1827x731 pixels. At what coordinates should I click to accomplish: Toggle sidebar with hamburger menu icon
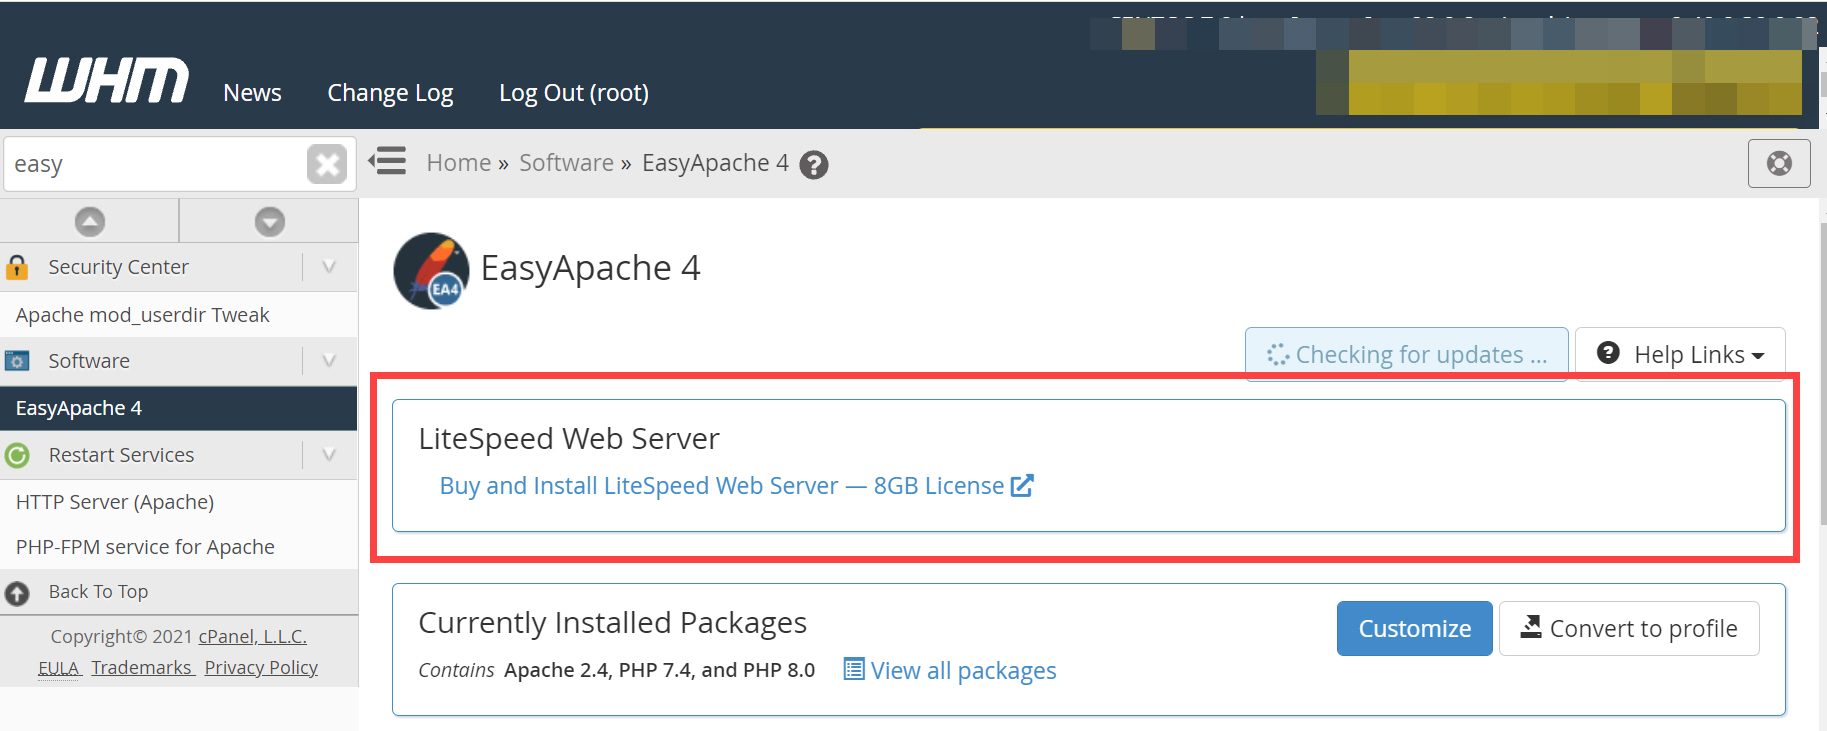(387, 161)
